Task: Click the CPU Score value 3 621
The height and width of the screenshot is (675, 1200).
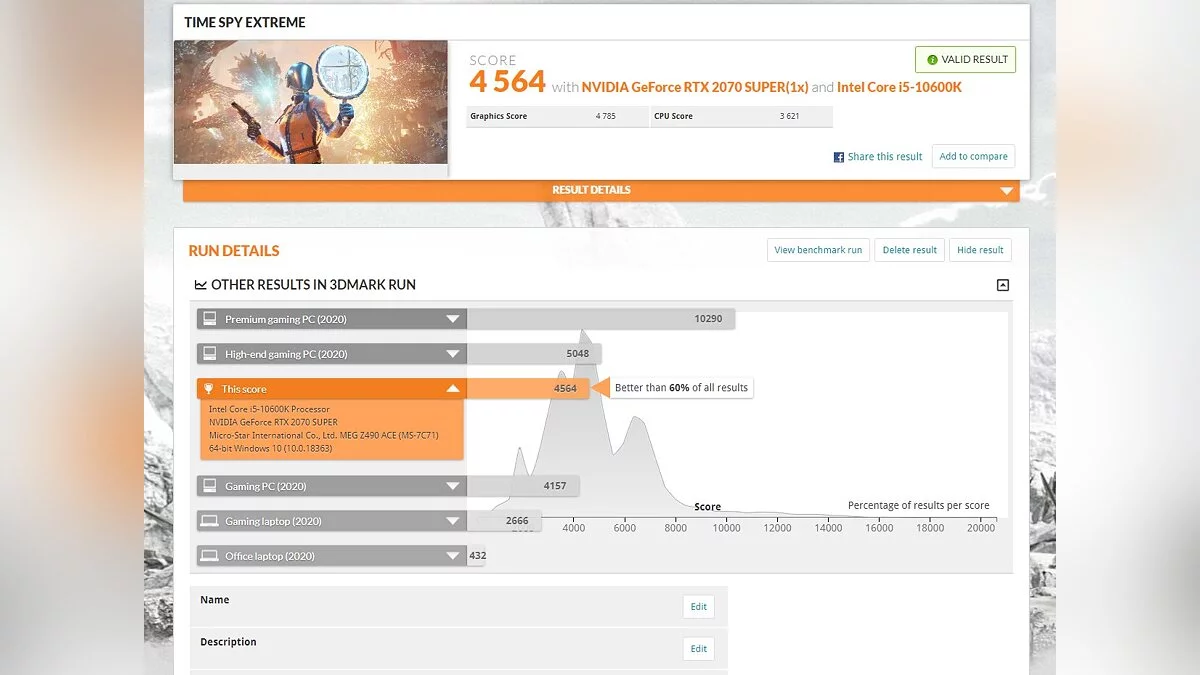Action: [790, 116]
